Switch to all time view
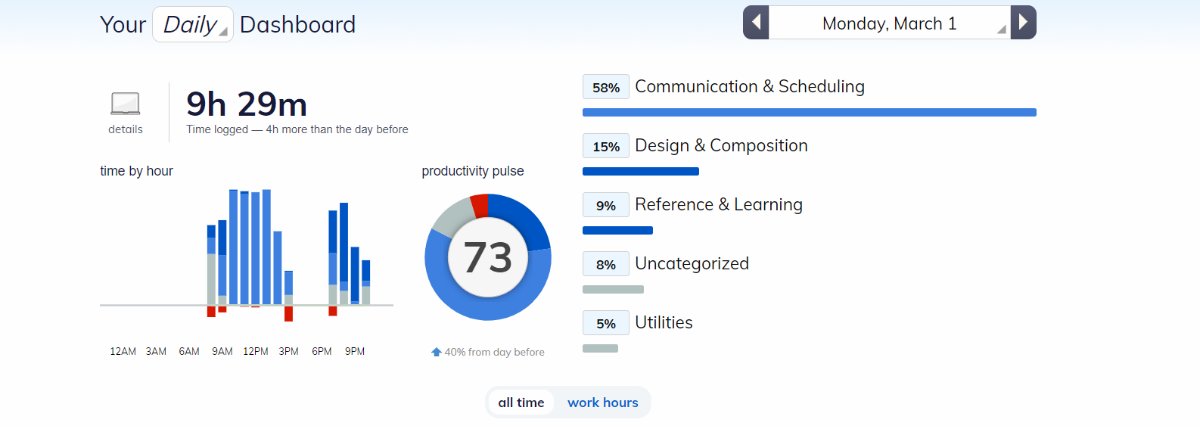This screenshot has width=1200, height=427. (521, 402)
